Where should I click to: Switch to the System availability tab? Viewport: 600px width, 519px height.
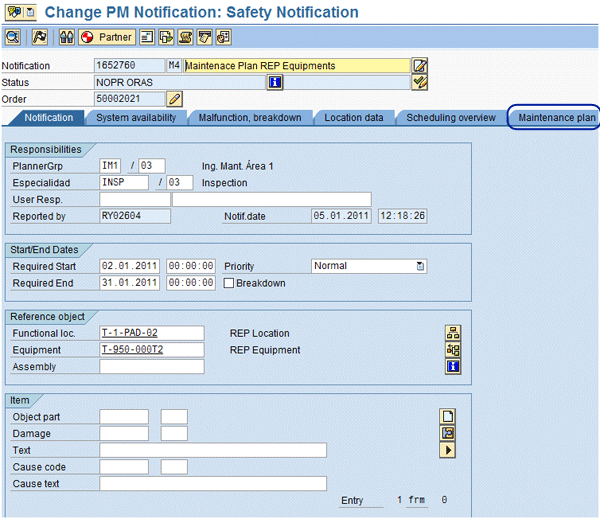click(136, 118)
